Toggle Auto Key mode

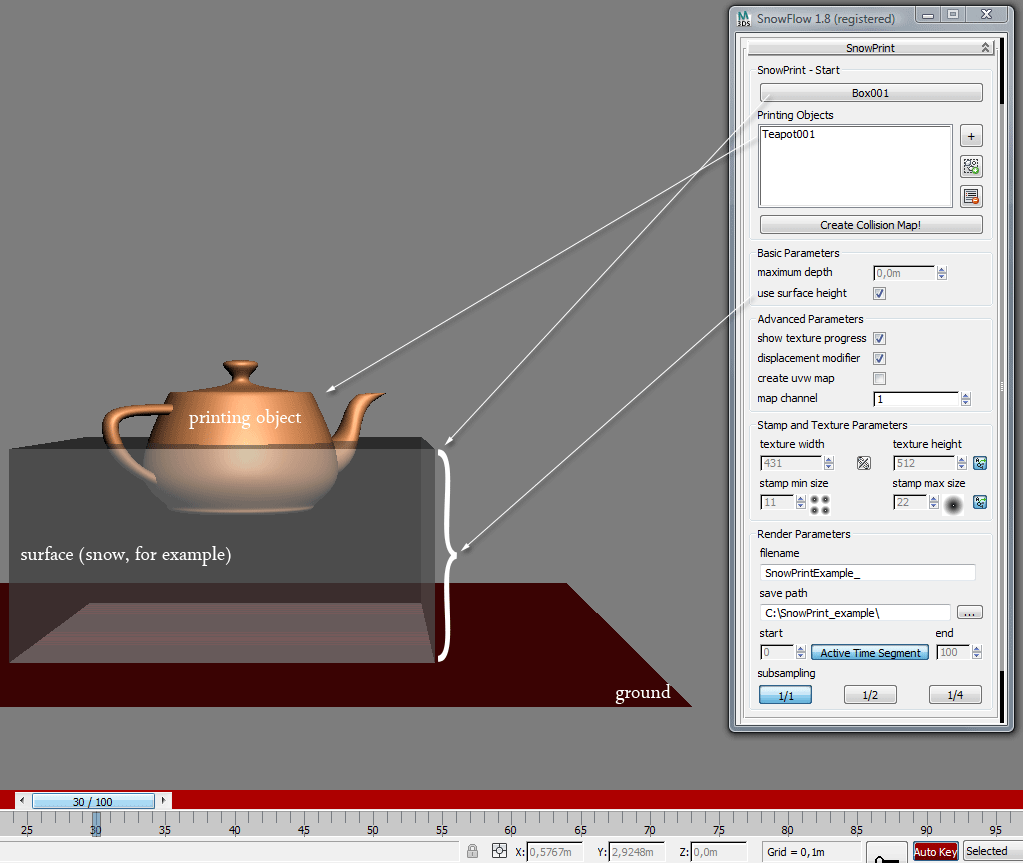coord(936,851)
